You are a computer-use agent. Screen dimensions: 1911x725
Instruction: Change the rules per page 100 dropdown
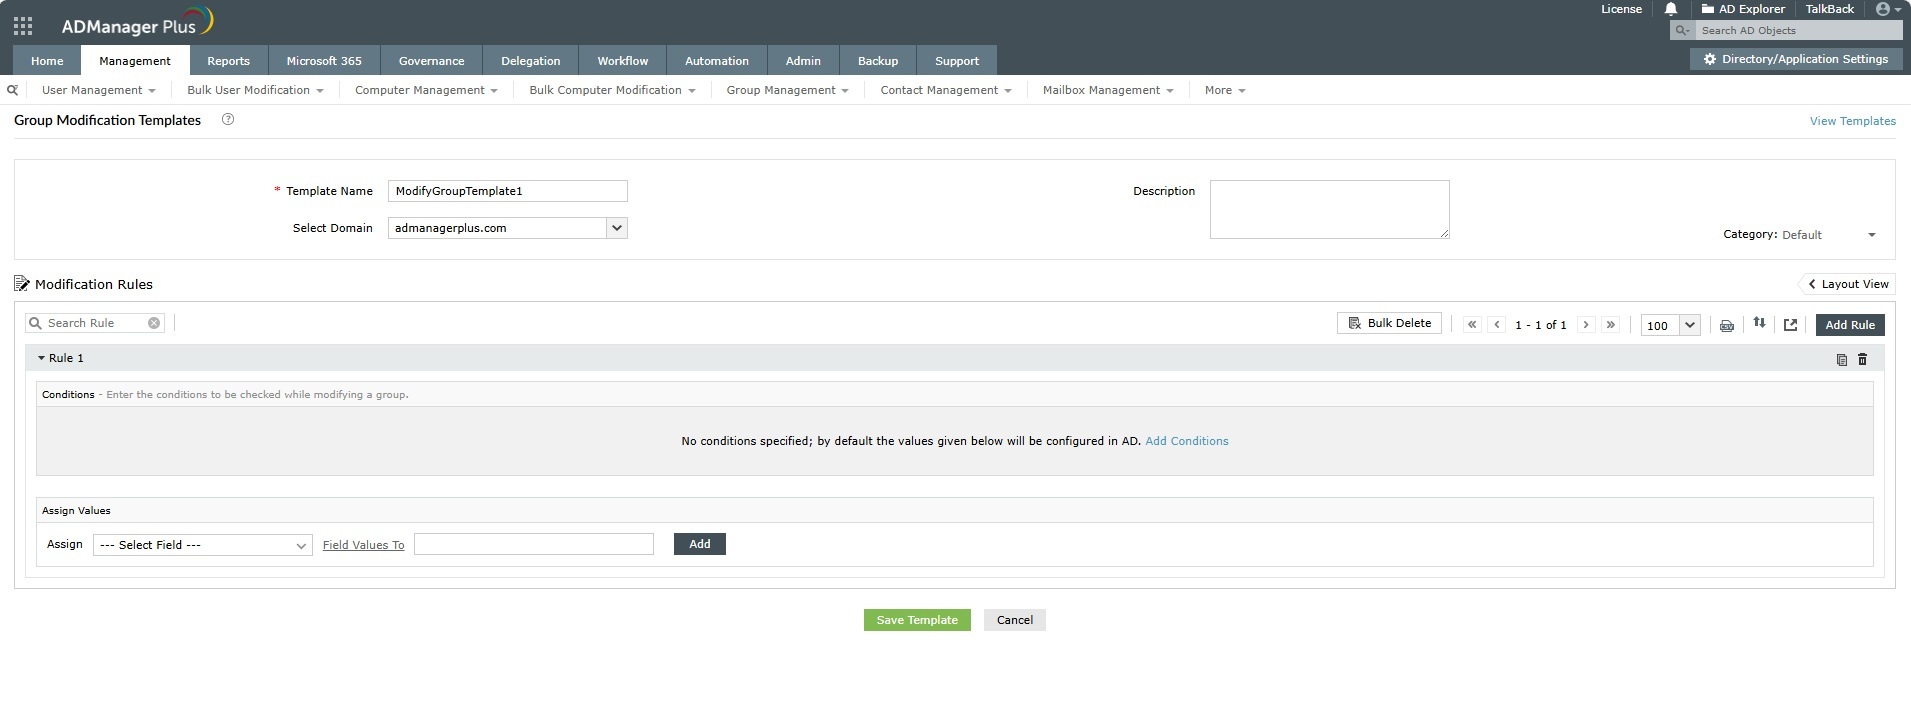pos(1670,325)
